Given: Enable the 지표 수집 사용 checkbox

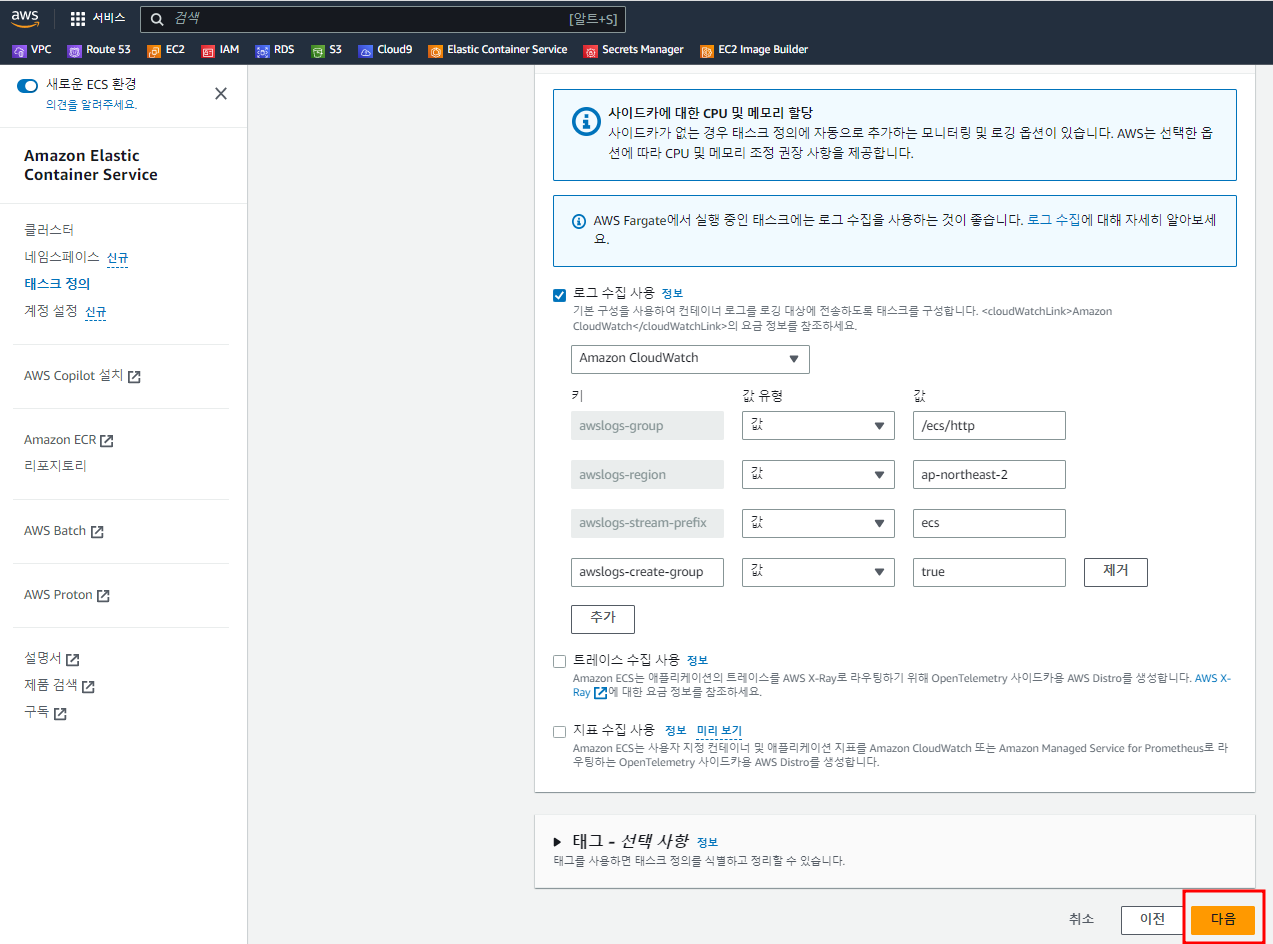Looking at the screenshot, I should coord(559,731).
